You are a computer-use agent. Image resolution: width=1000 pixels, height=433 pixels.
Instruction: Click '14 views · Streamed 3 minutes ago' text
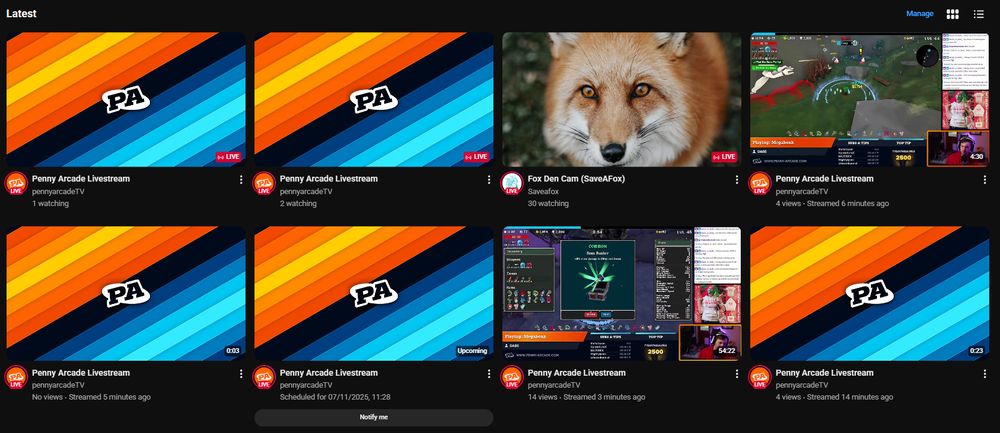(586, 397)
